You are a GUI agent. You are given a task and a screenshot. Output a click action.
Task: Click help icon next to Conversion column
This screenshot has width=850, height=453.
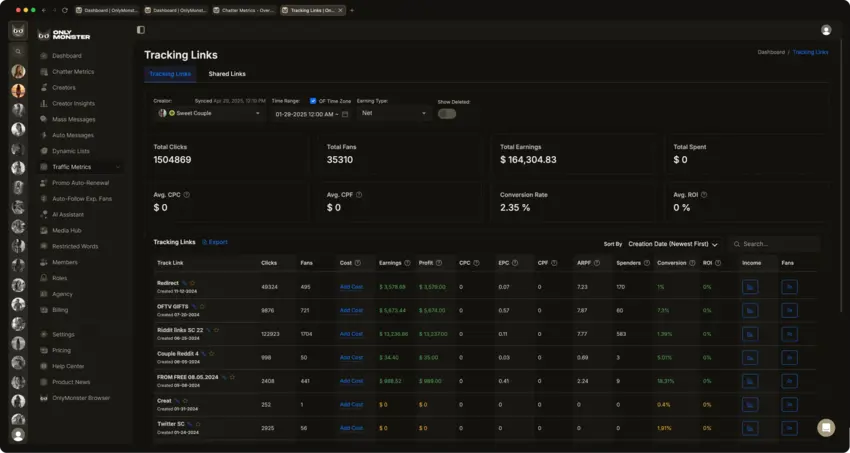pos(692,263)
